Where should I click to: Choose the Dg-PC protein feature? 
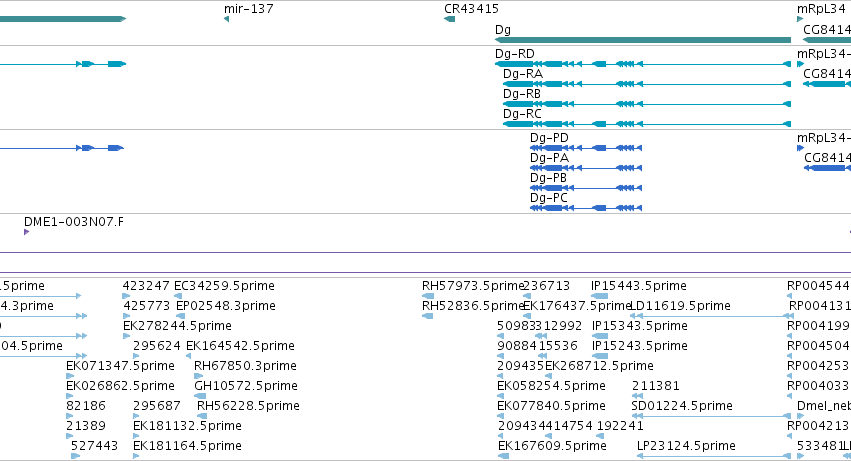[x=586, y=208]
